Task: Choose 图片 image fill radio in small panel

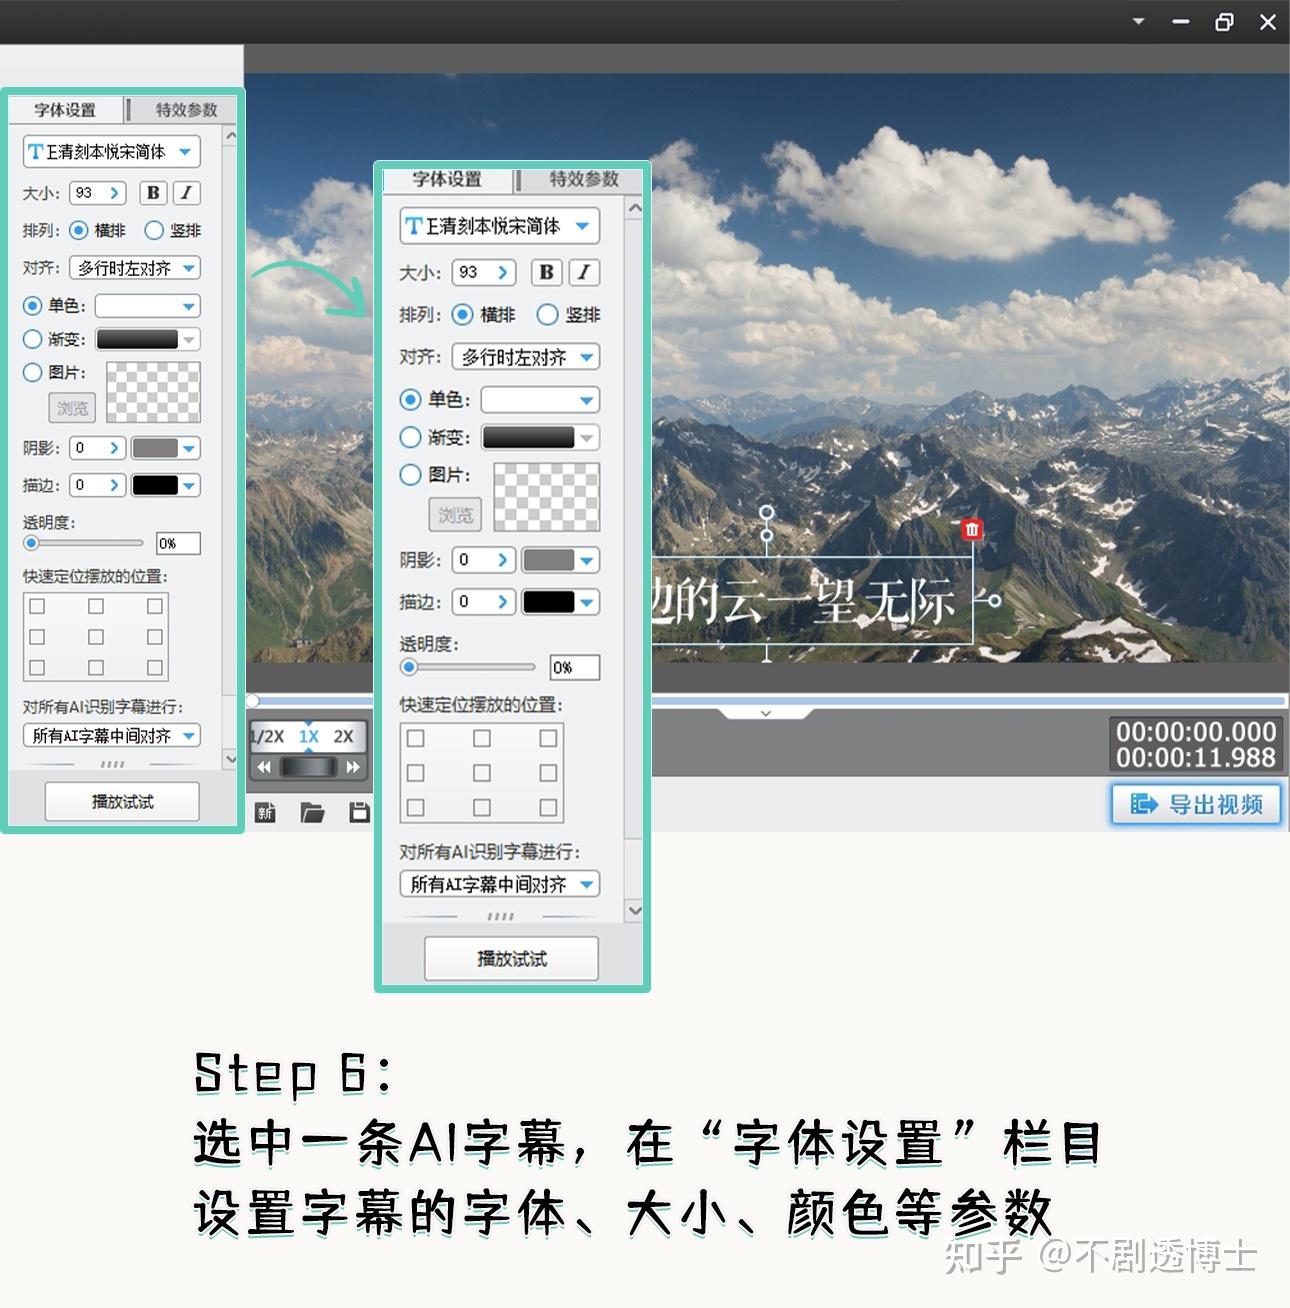Action: pos(32,372)
